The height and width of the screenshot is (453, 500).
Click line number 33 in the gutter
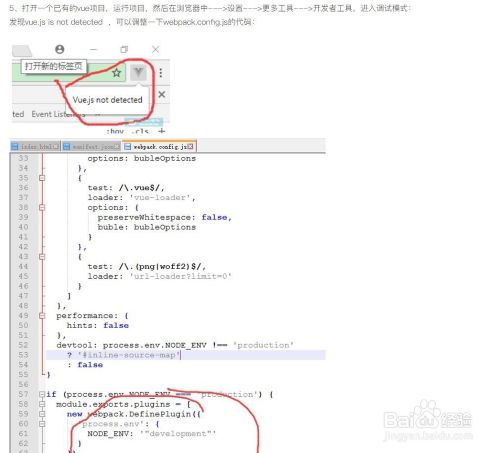click(x=23, y=158)
